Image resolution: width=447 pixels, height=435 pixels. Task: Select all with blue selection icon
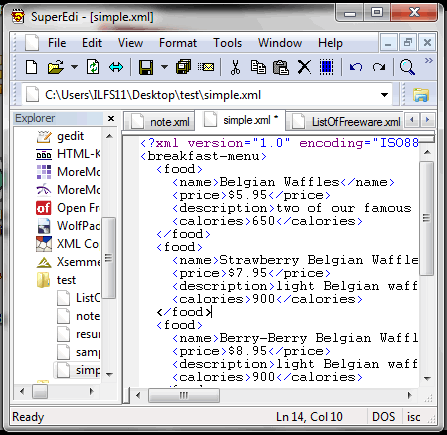pyautogui.click(x=326, y=67)
